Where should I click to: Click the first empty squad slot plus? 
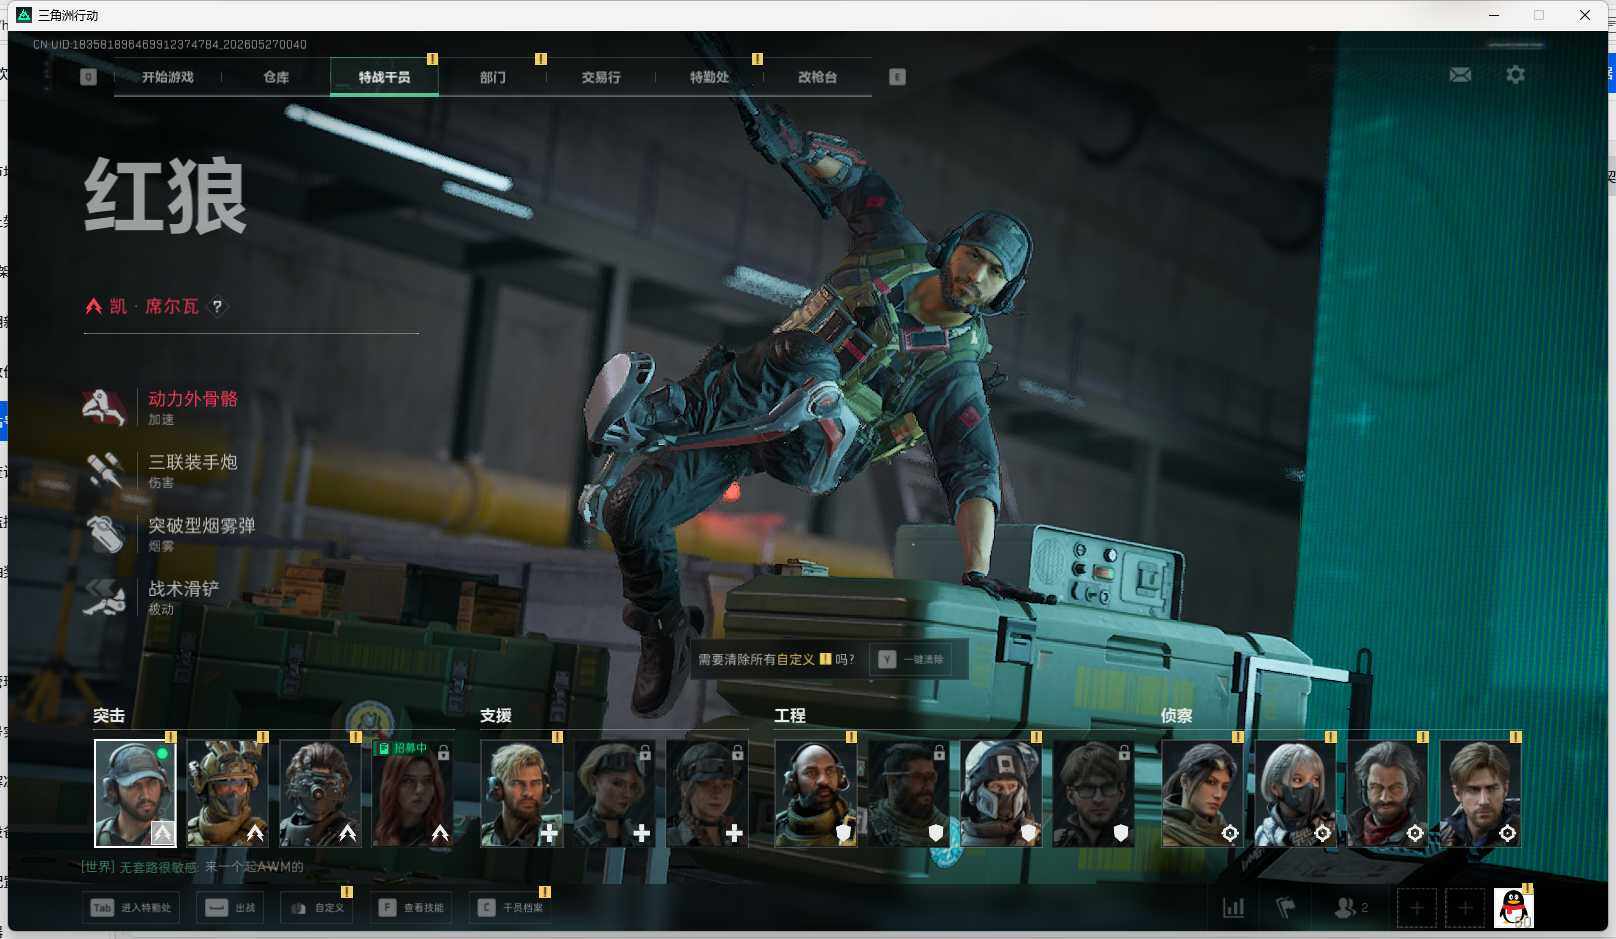tap(1416, 908)
